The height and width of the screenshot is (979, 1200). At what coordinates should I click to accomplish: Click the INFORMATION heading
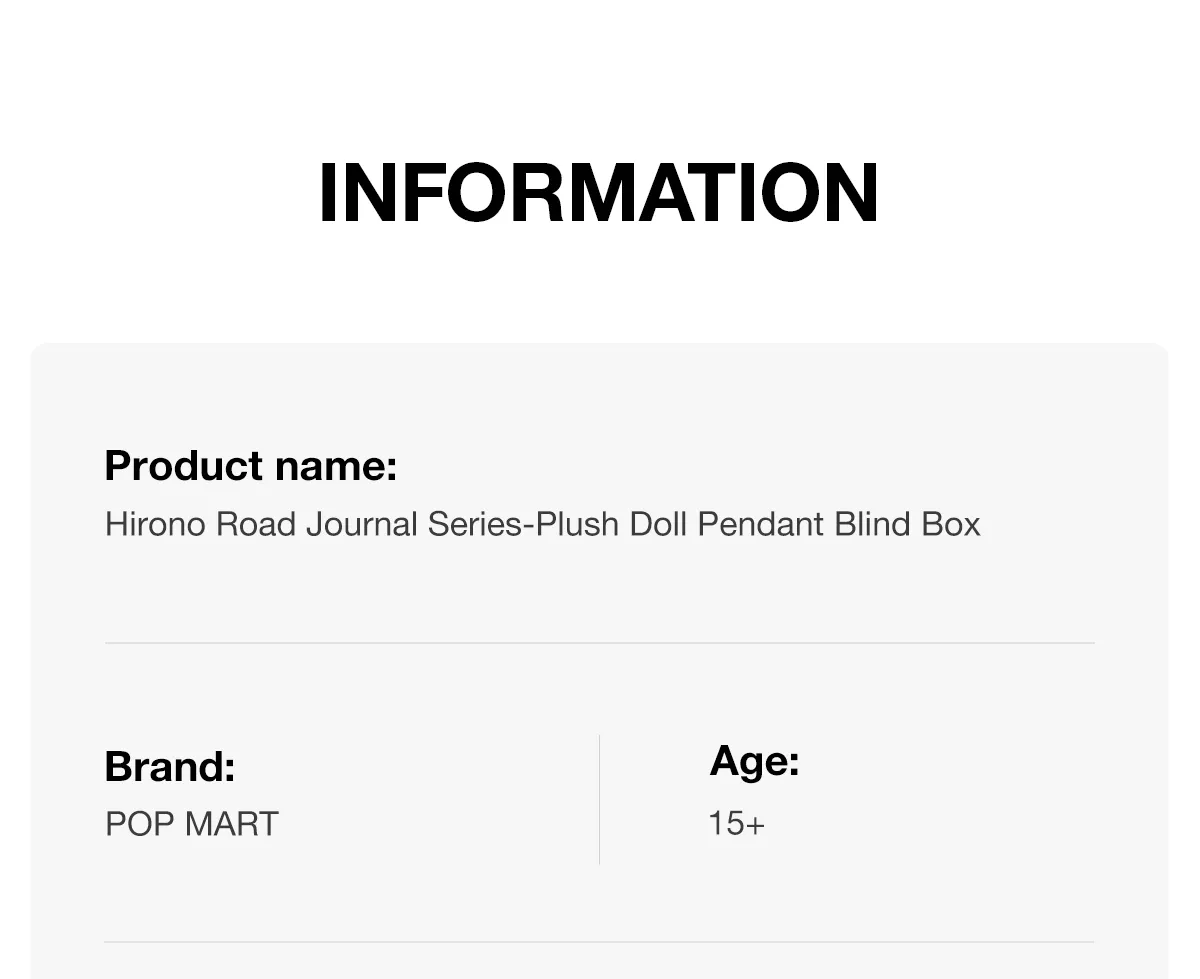598,192
